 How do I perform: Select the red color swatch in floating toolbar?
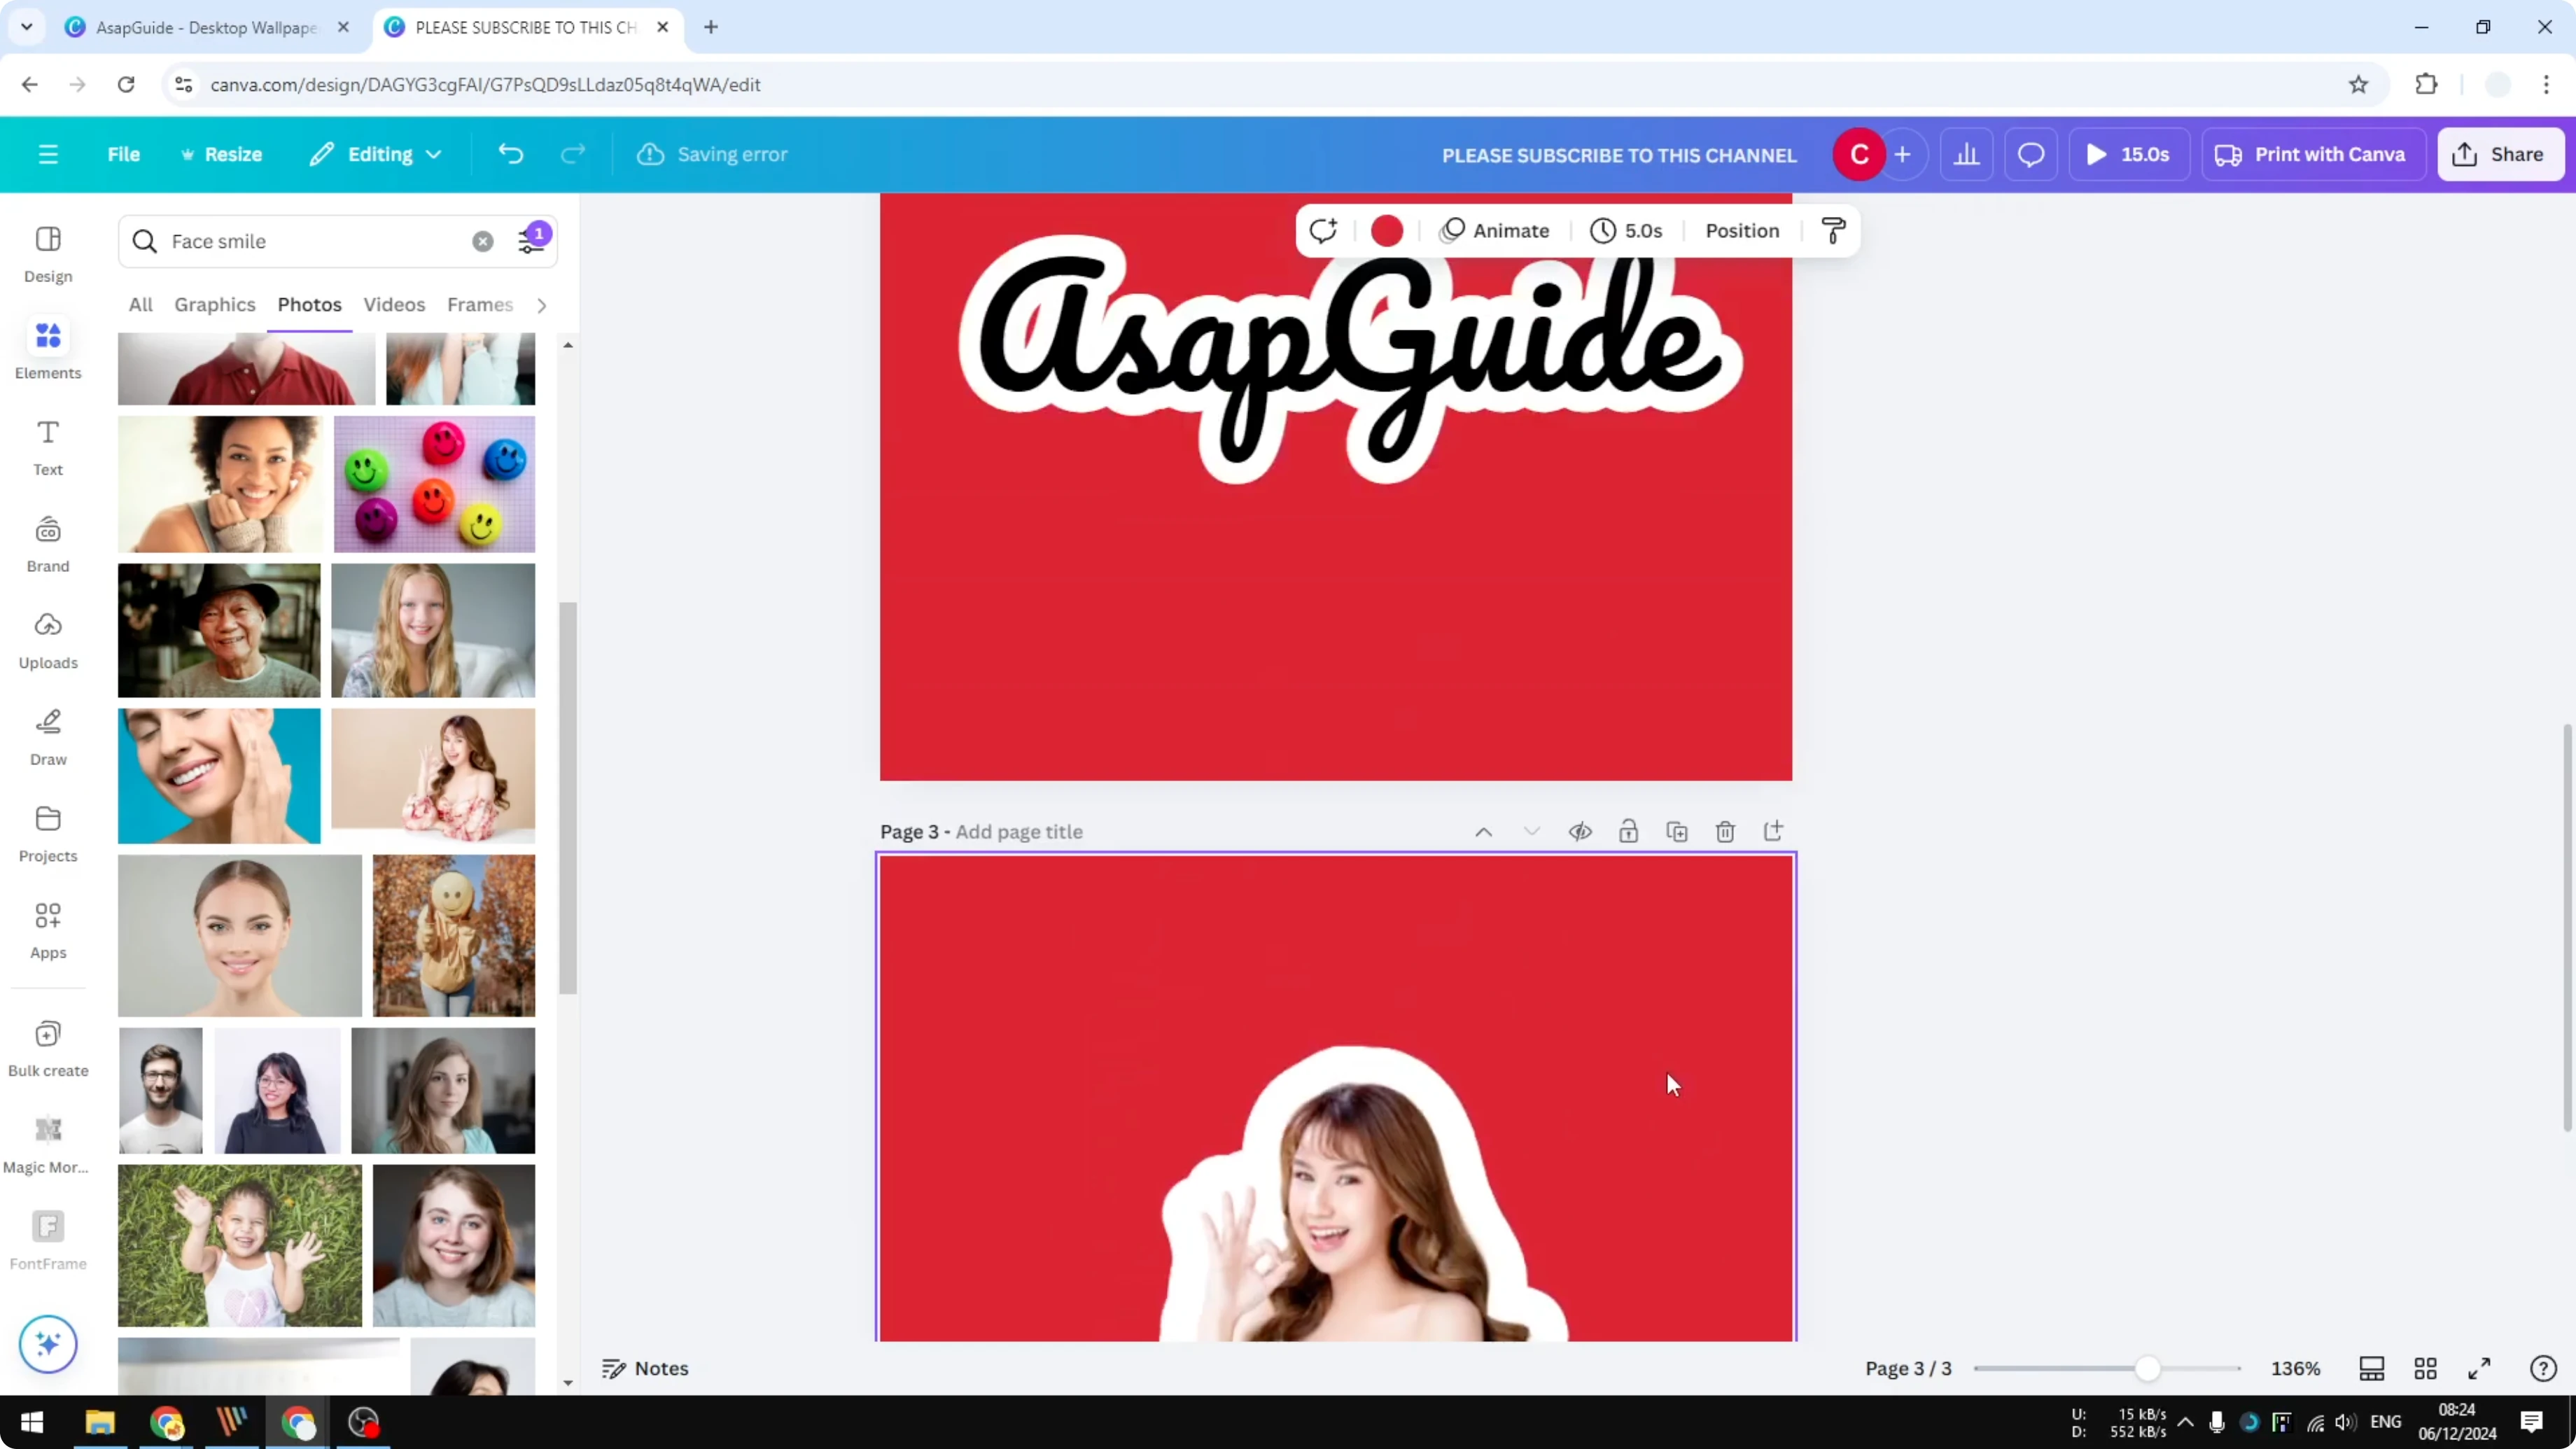[1386, 230]
